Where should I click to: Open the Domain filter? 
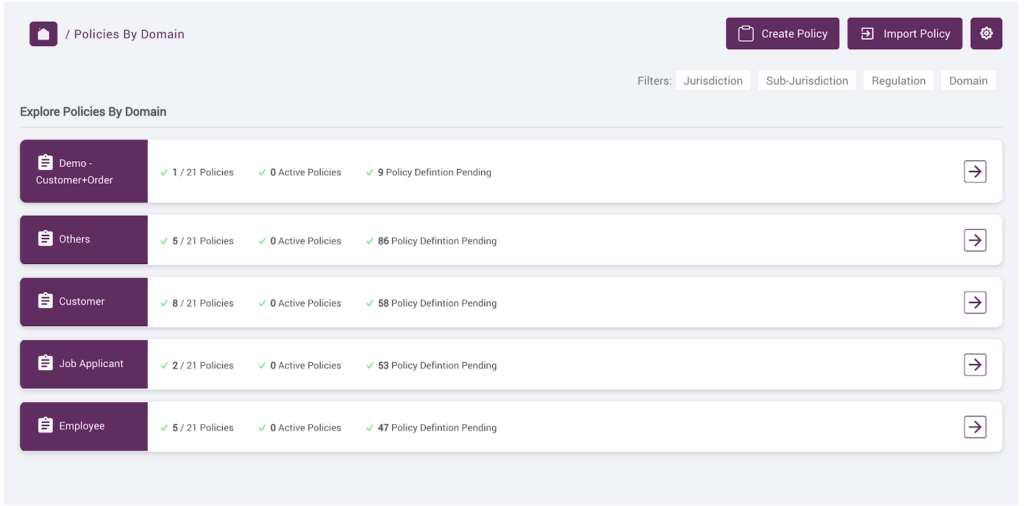(x=968, y=81)
